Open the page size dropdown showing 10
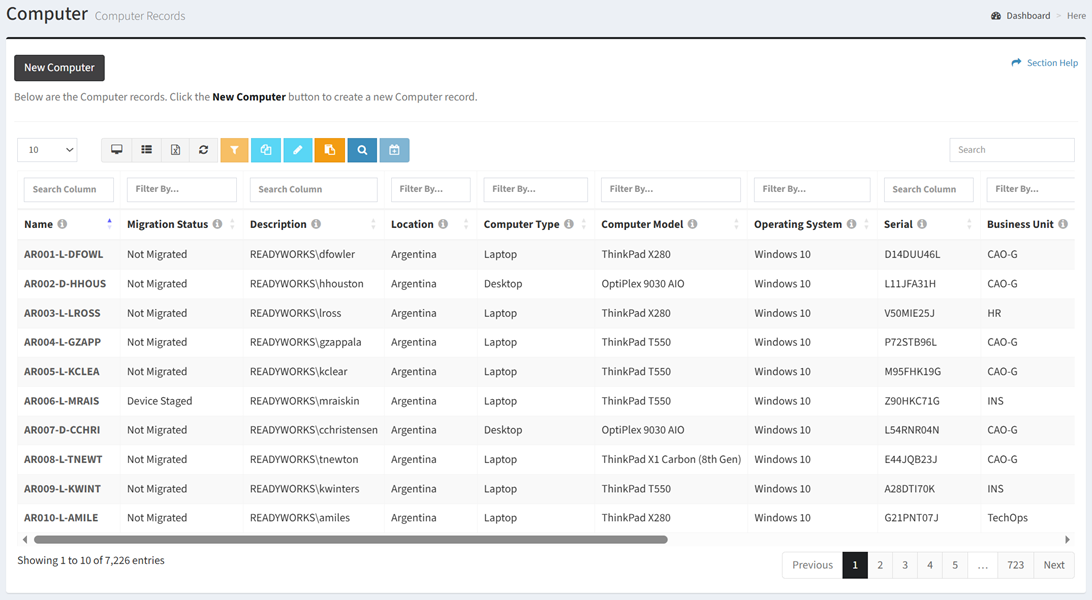 tap(47, 150)
